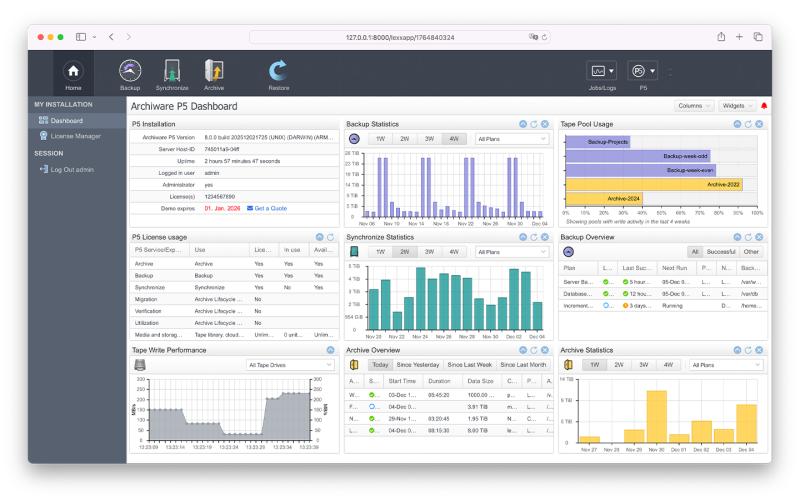Open the Synchronize module
The image size is (800, 500).
coord(172,74)
